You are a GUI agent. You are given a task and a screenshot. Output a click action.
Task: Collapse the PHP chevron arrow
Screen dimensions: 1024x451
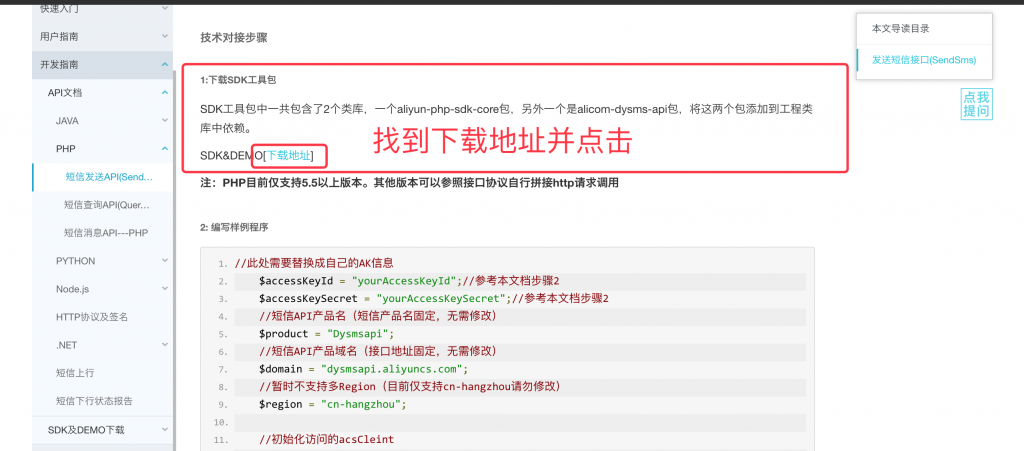pyautogui.click(x=165, y=149)
